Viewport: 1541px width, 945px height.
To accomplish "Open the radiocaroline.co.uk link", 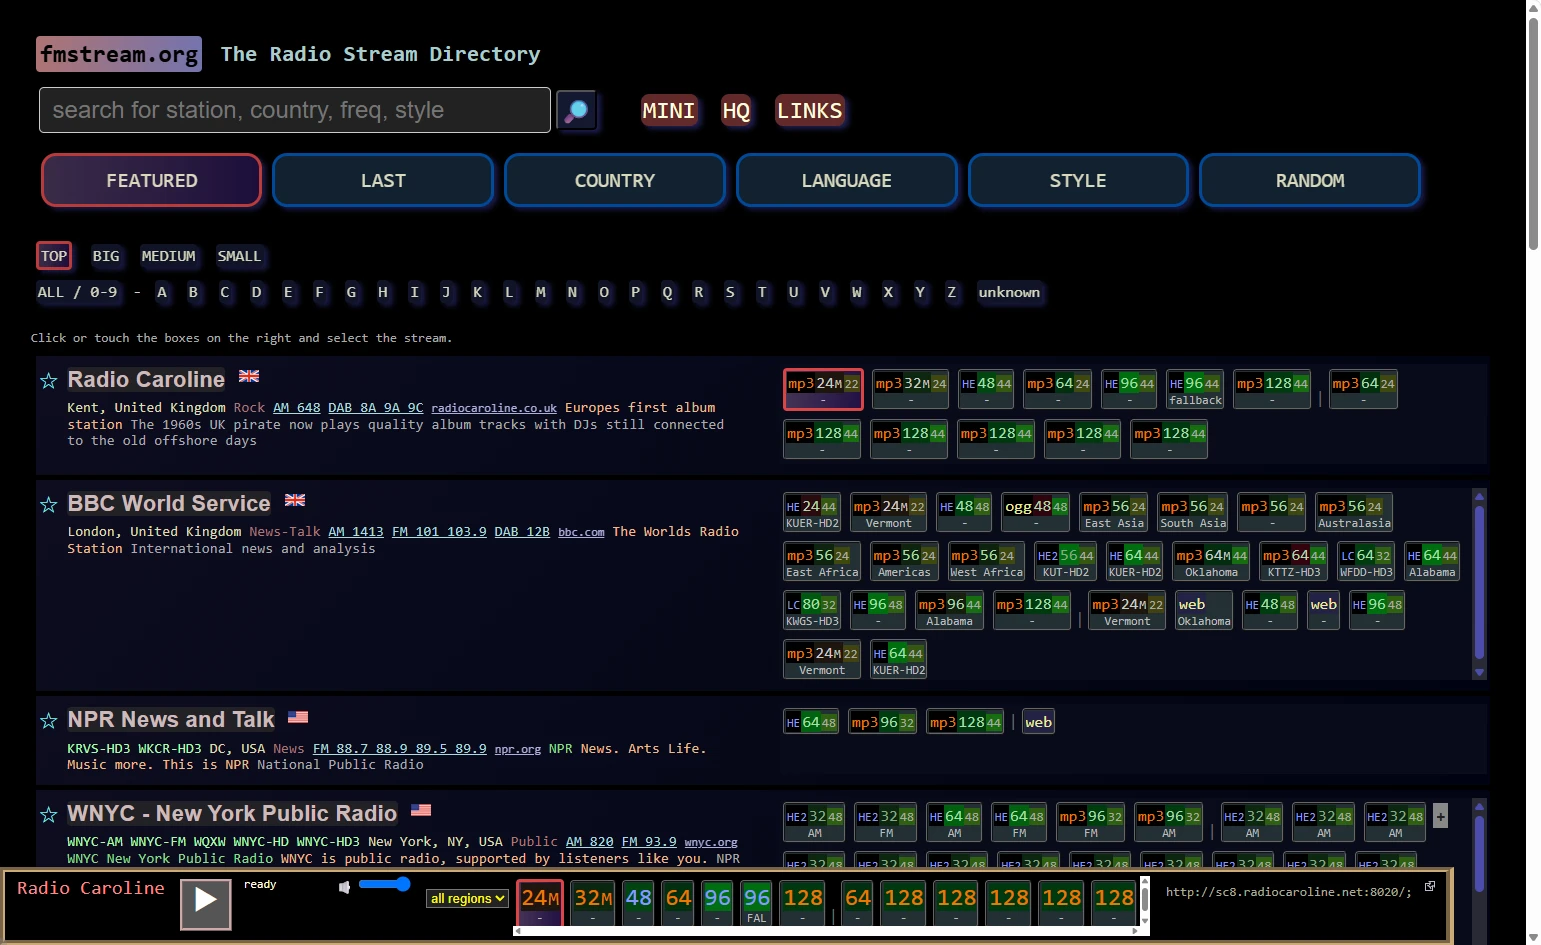I will click(494, 408).
